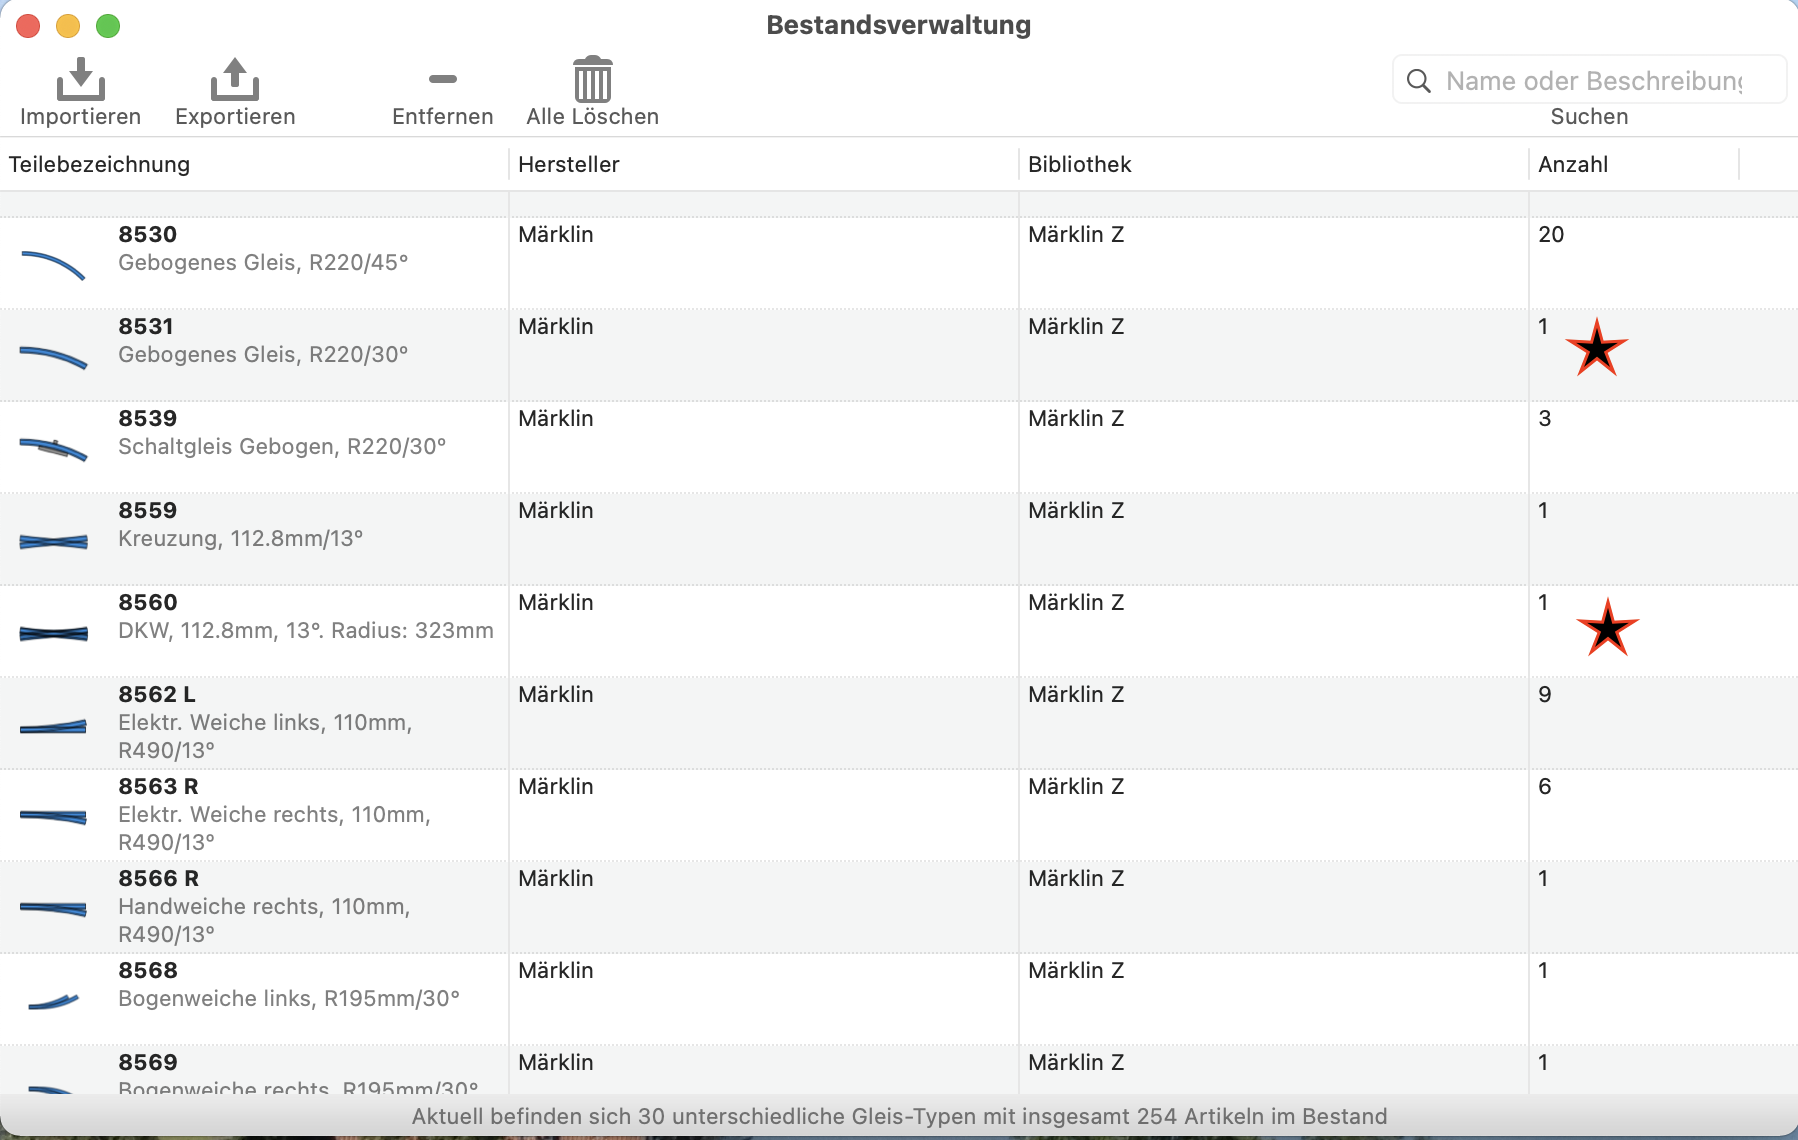Select the 8566 R Handweiche thumbnail
The image size is (1798, 1140).
54,909
